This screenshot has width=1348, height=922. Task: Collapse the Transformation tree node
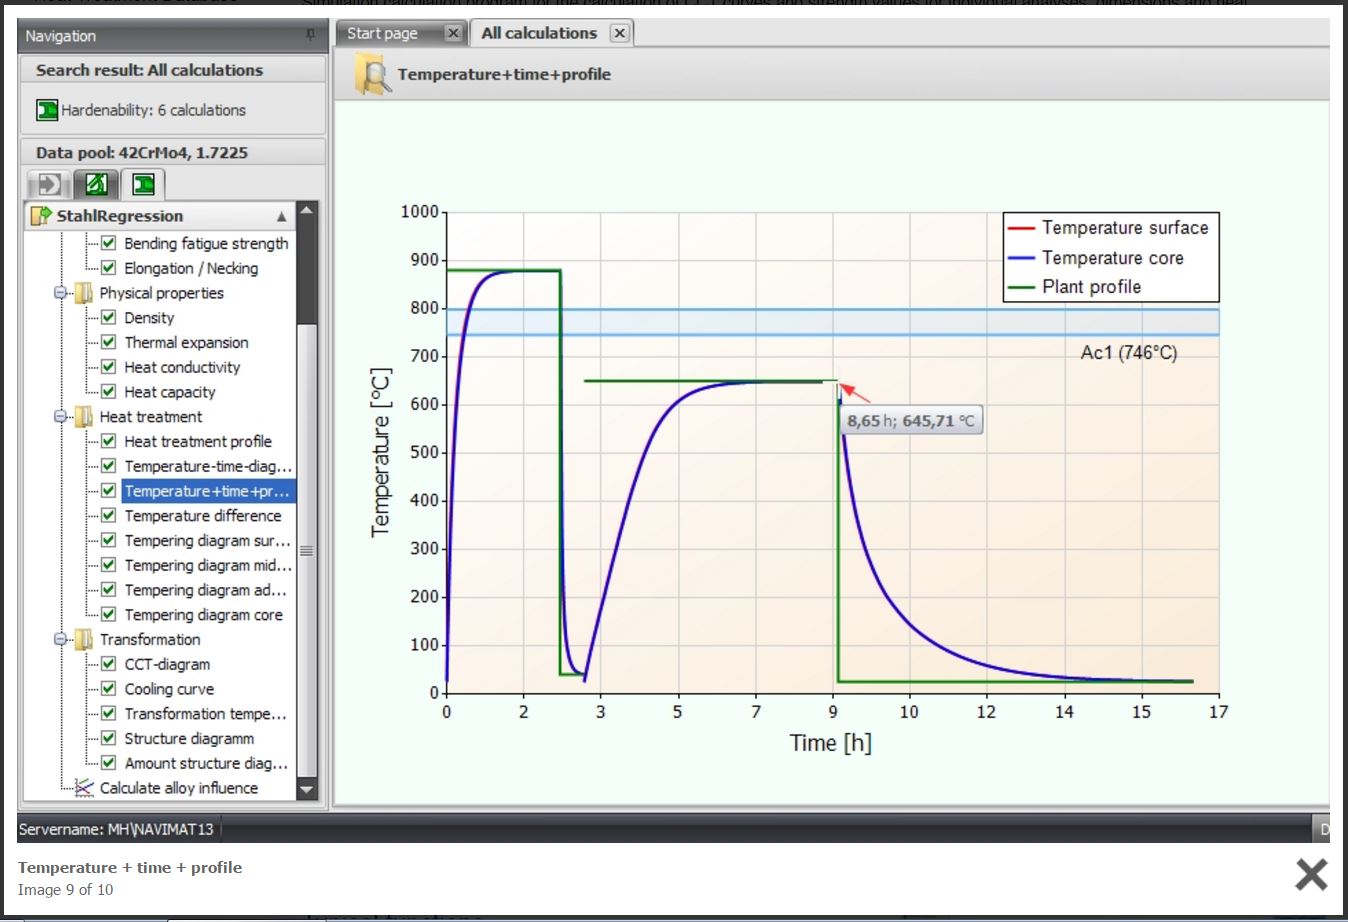tap(60, 640)
